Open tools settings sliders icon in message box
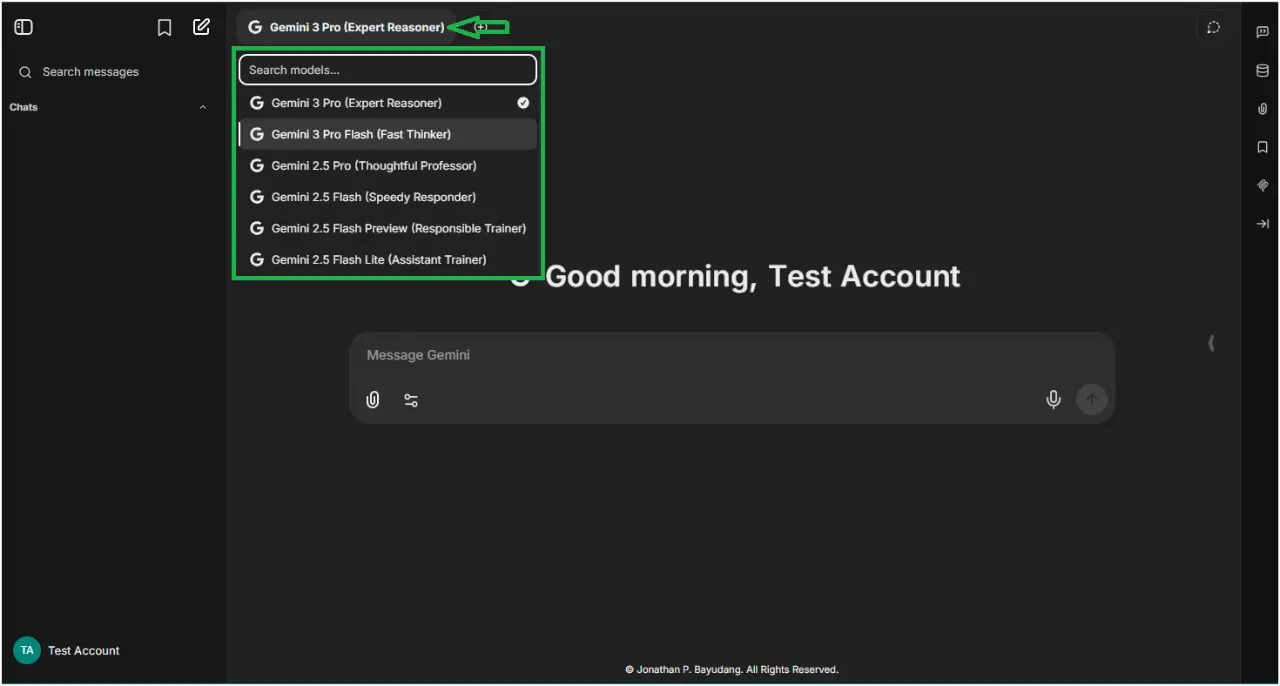Viewport: 1280px width, 686px height. coord(411,400)
